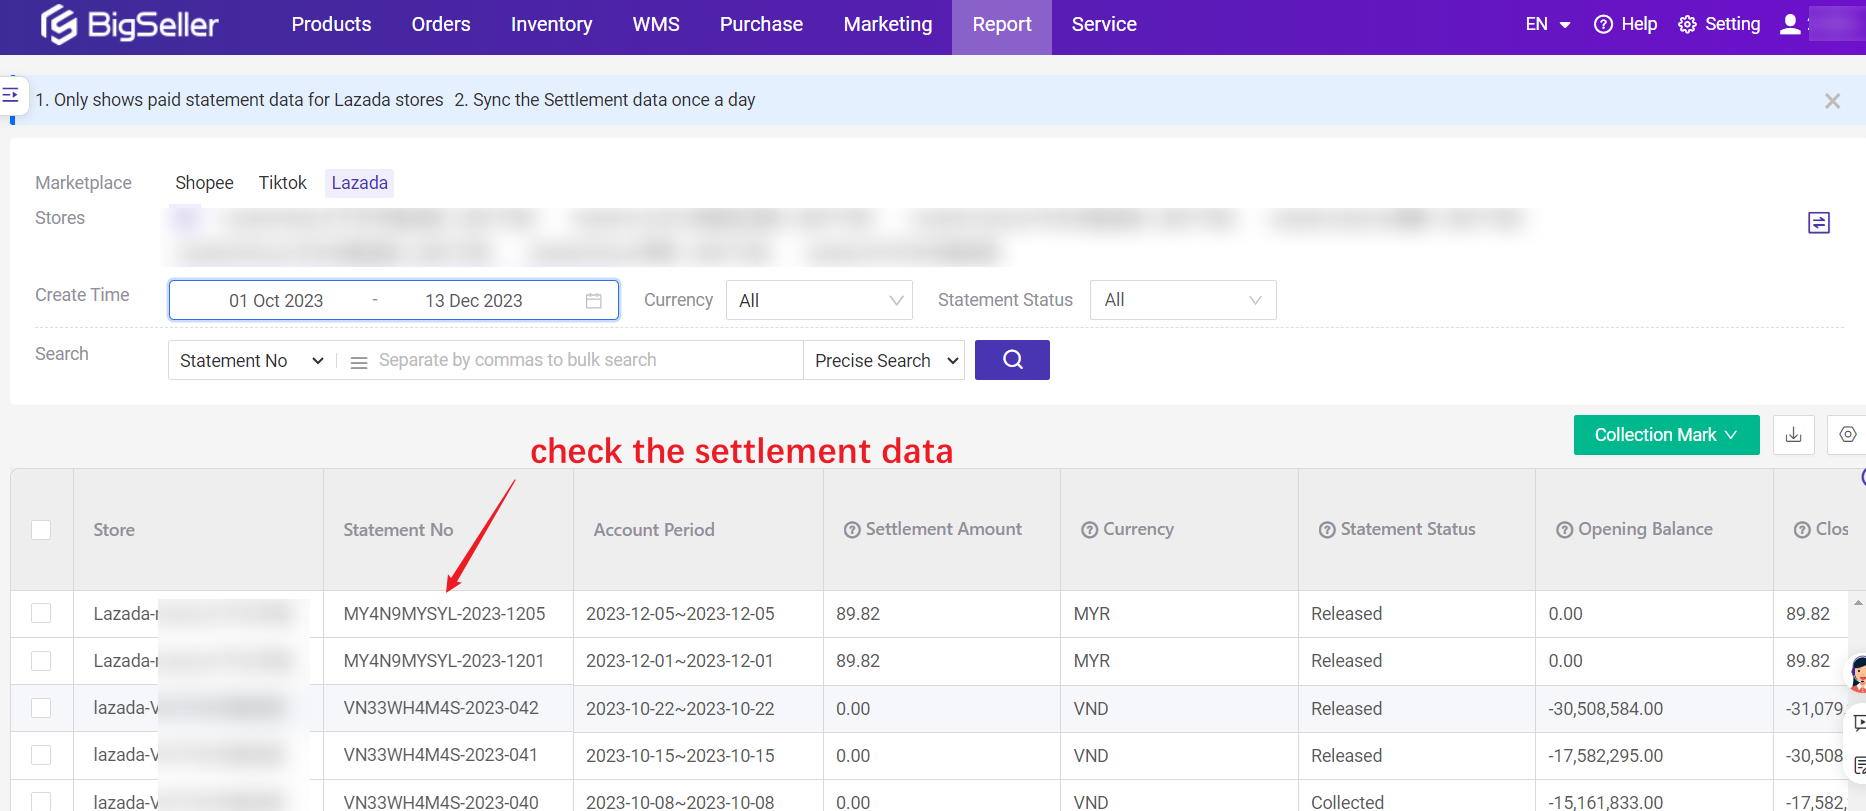Click the bulk search list icon

(359, 362)
